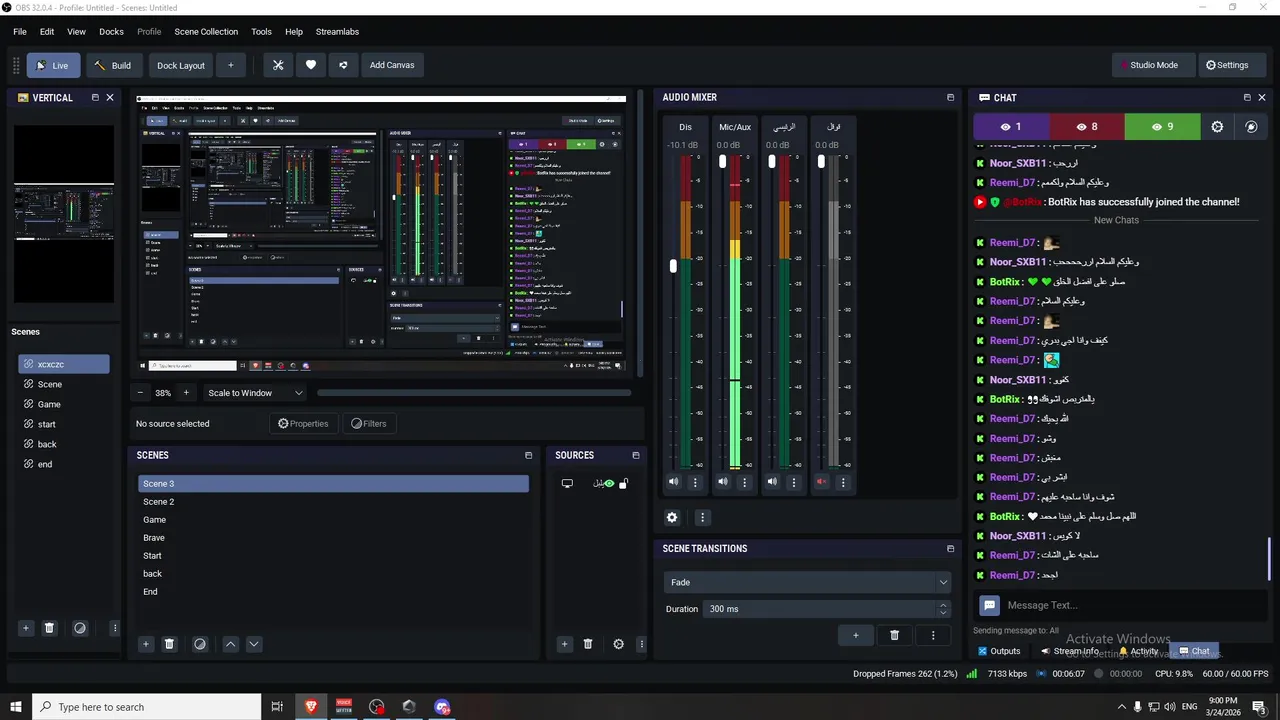This screenshot has width=1280, height=720.
Task: Open source properties gear in the Sources dock
Action: (618, 644)
